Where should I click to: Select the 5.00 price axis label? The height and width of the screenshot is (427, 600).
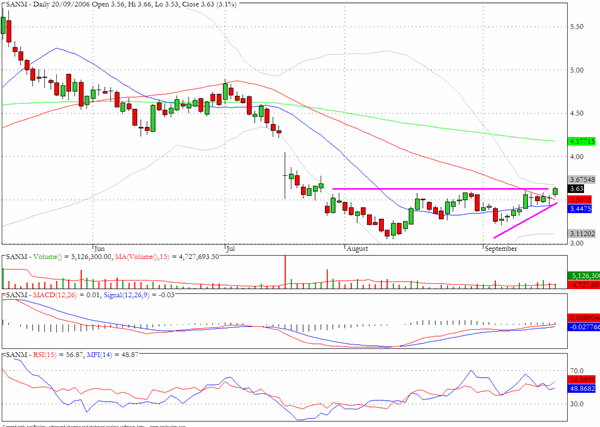pos(576,70)
